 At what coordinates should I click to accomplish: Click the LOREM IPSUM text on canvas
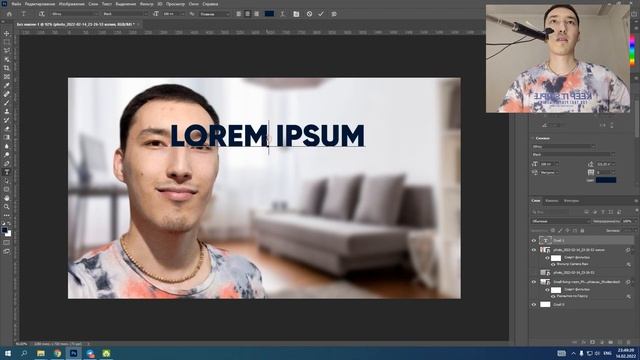(267, 136)
